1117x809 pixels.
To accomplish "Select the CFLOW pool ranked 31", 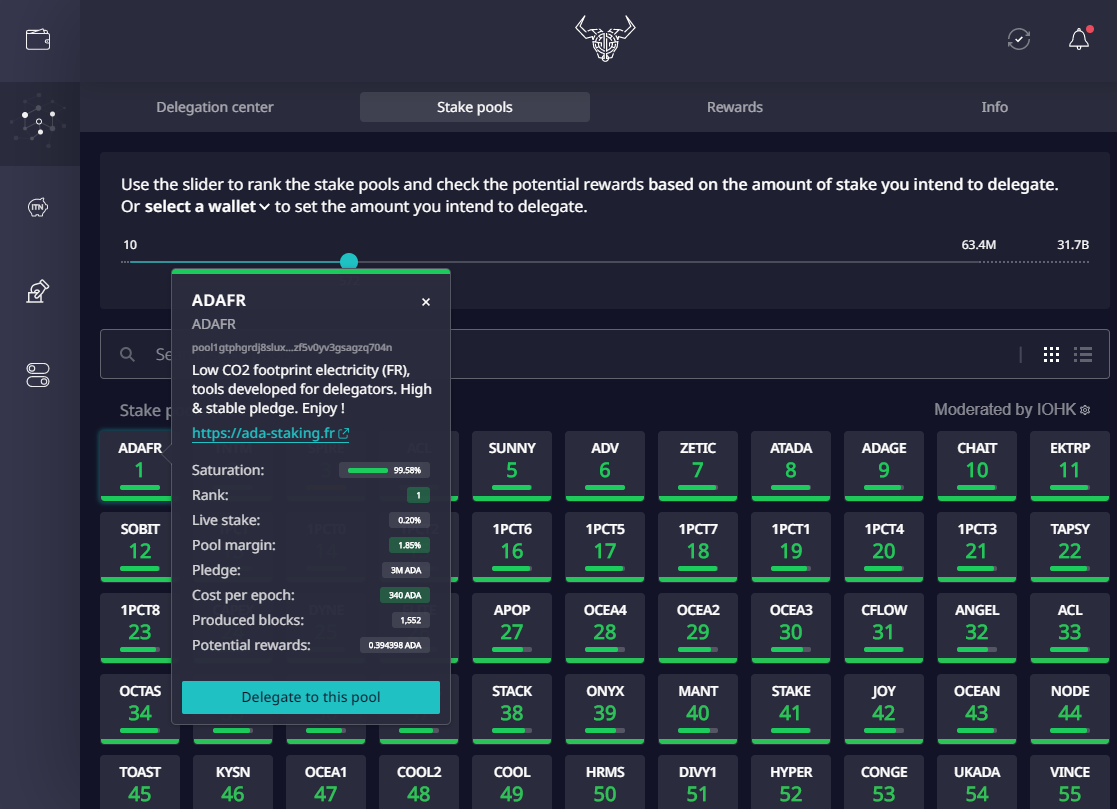I will click(x=883, y=628).
